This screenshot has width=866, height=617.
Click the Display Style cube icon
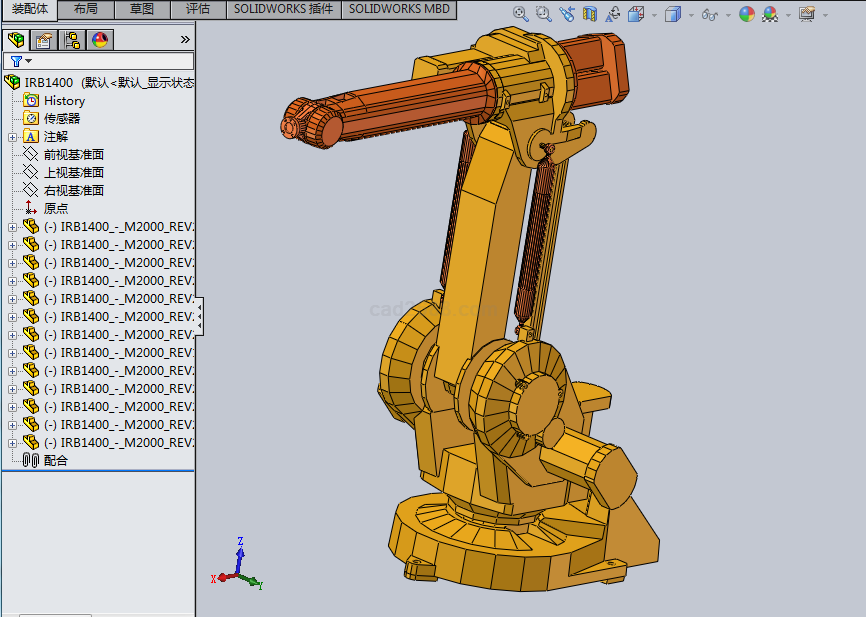672,14
